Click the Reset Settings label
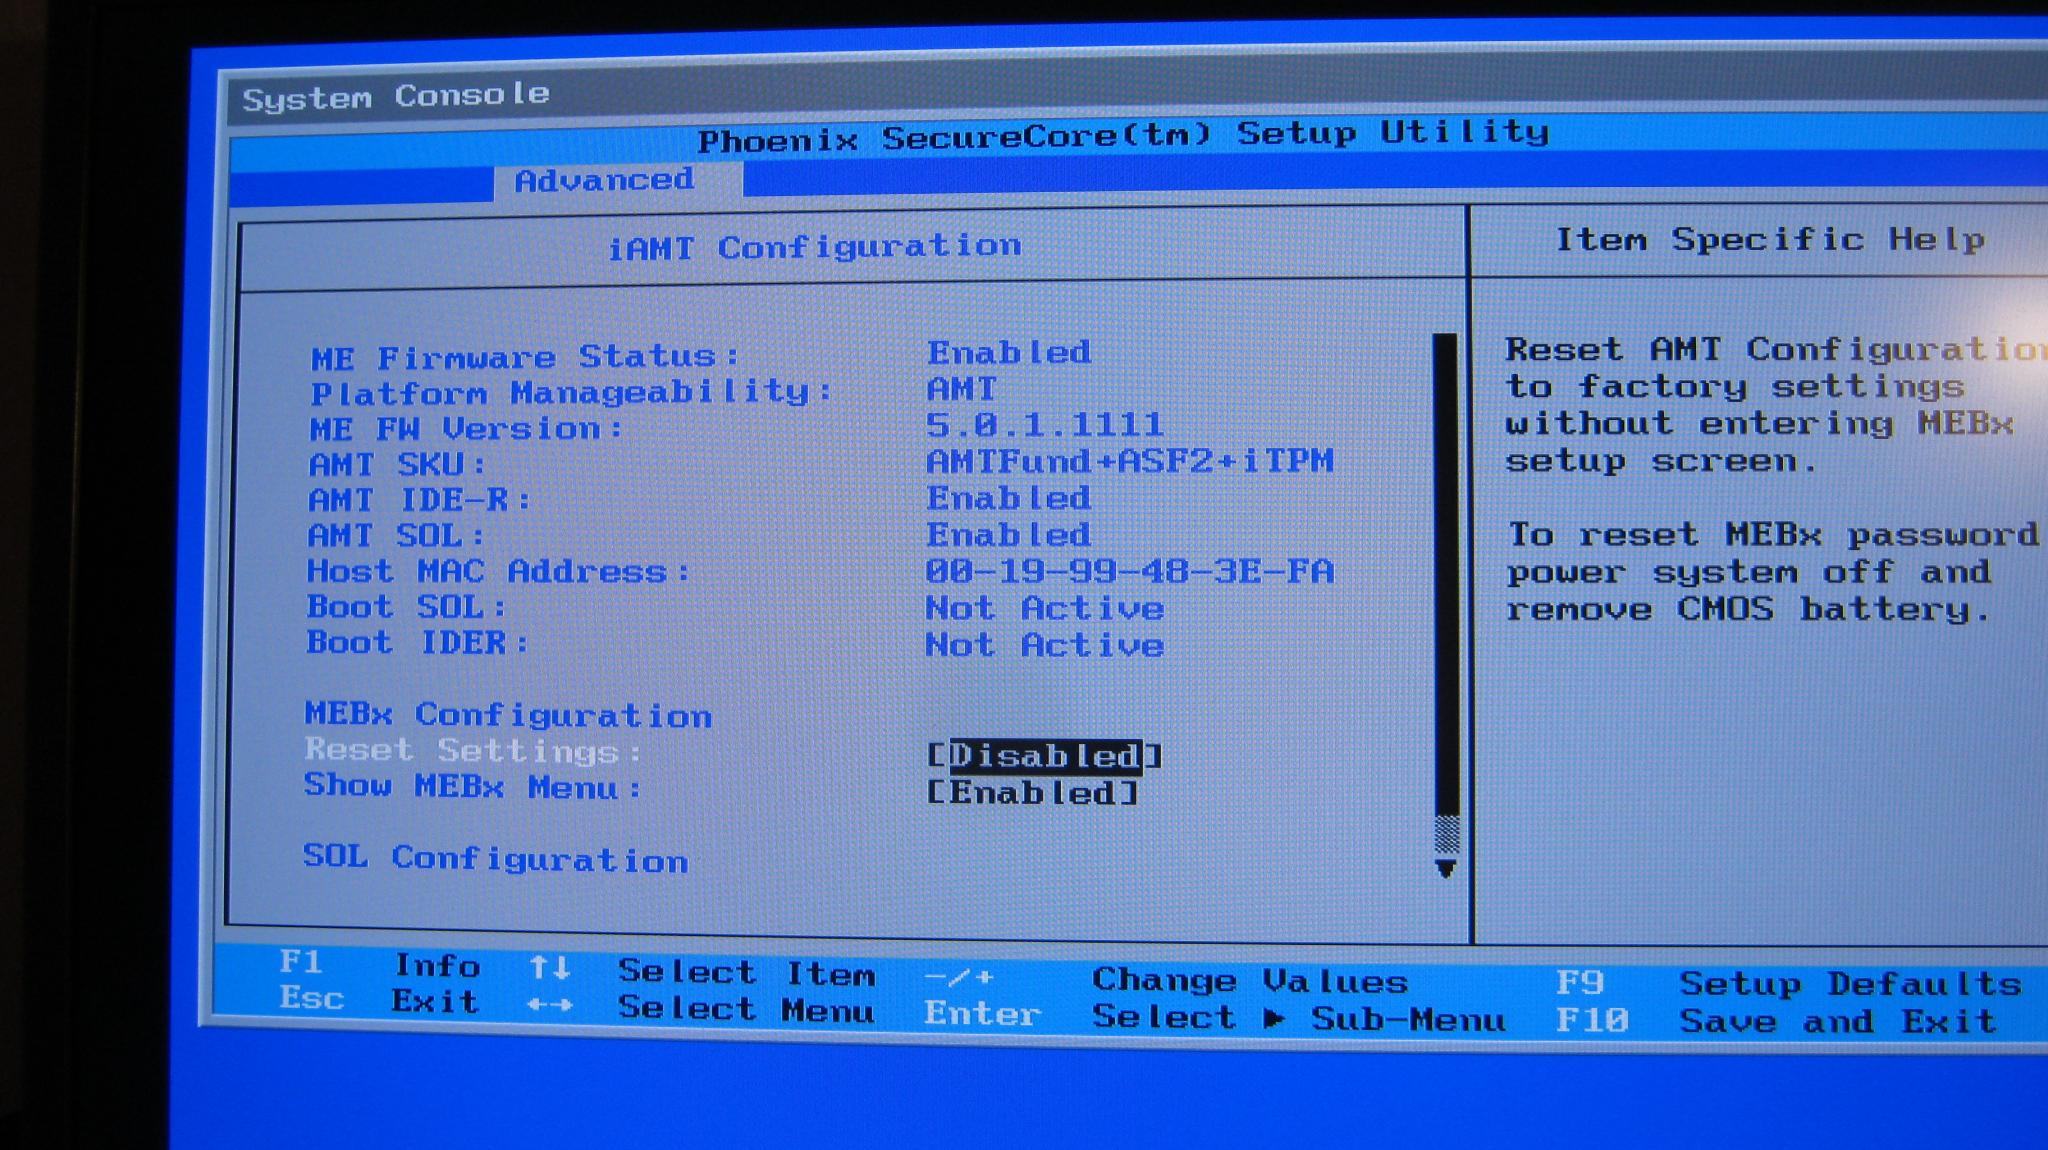2048x1150 pixels. (473, 750)
